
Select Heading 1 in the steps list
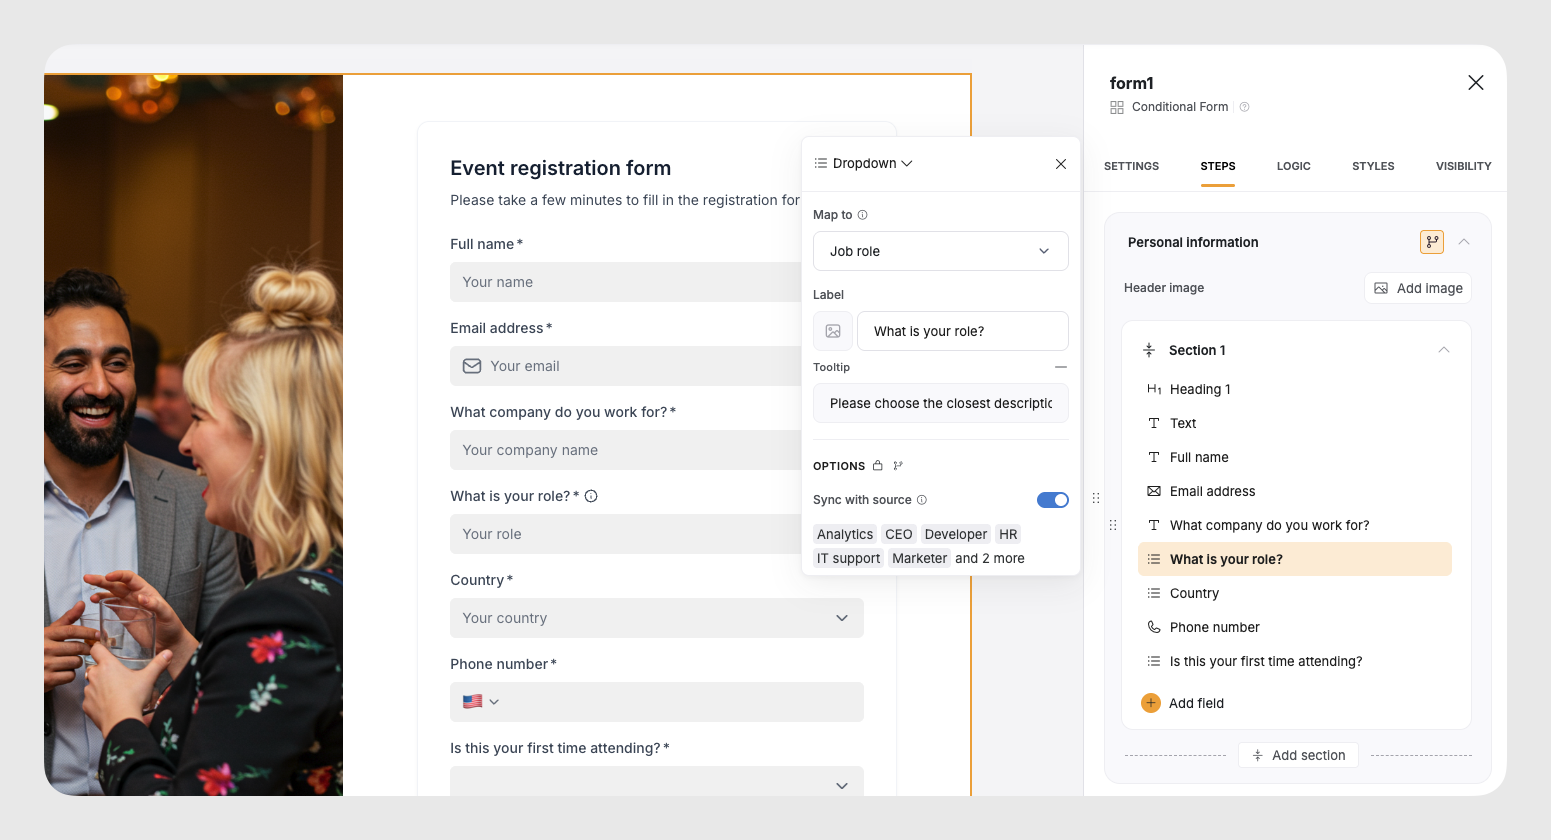tap(1295, 389)
